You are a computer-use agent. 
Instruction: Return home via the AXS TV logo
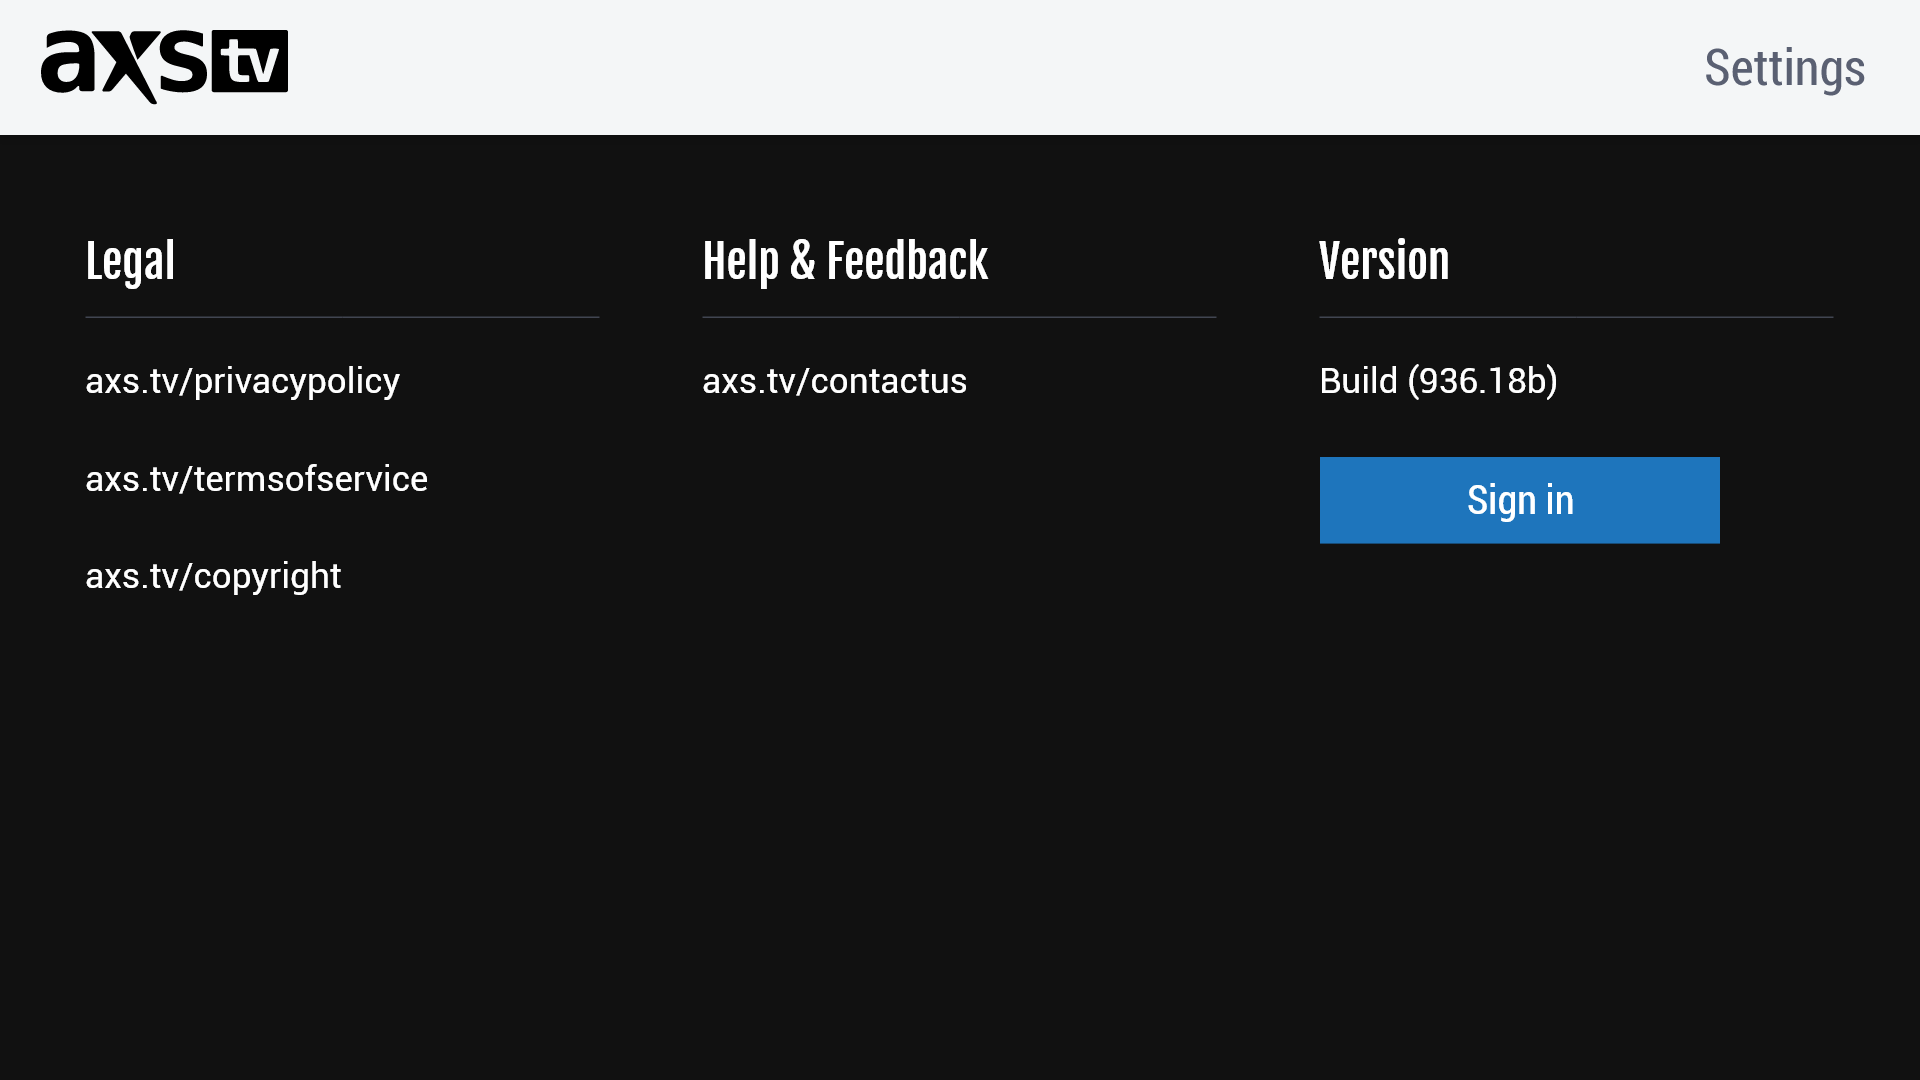tap(164, 66)
